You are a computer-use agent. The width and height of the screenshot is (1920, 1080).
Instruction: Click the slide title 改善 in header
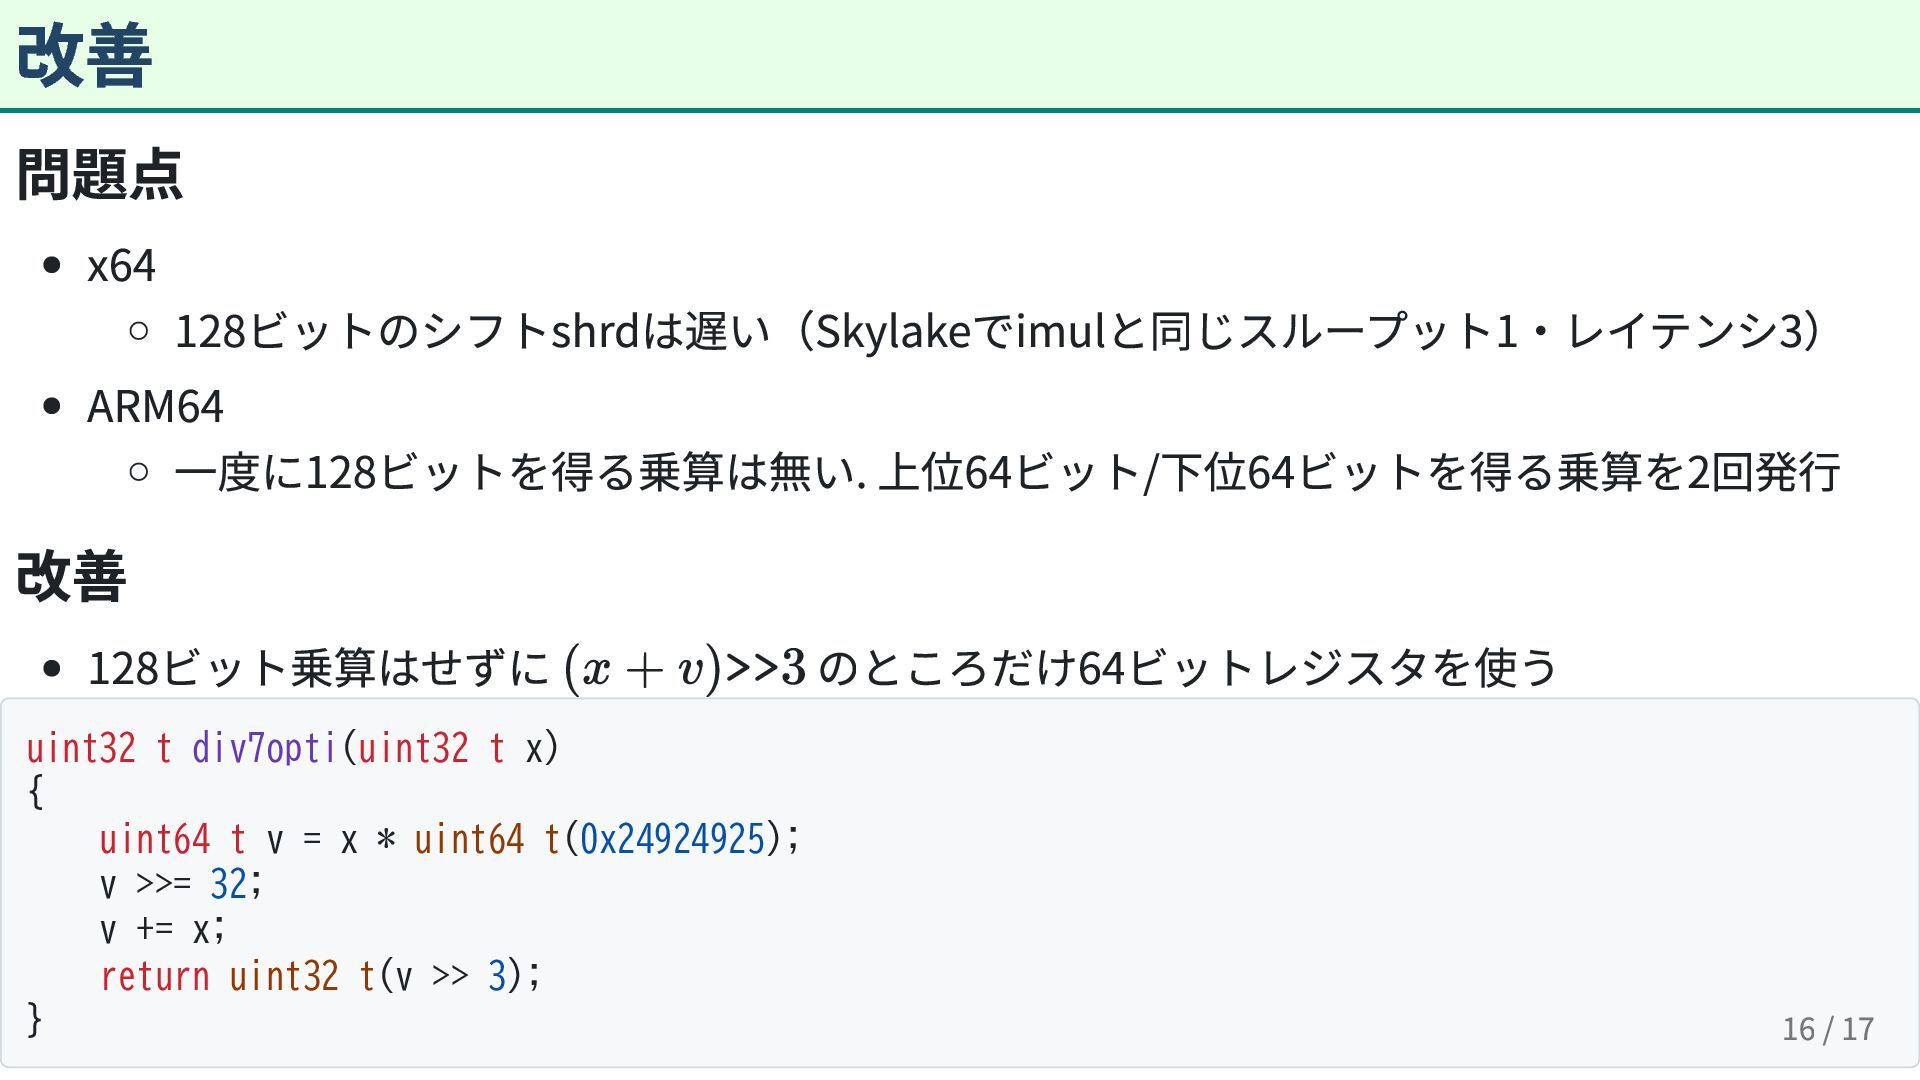click(84, 56)
